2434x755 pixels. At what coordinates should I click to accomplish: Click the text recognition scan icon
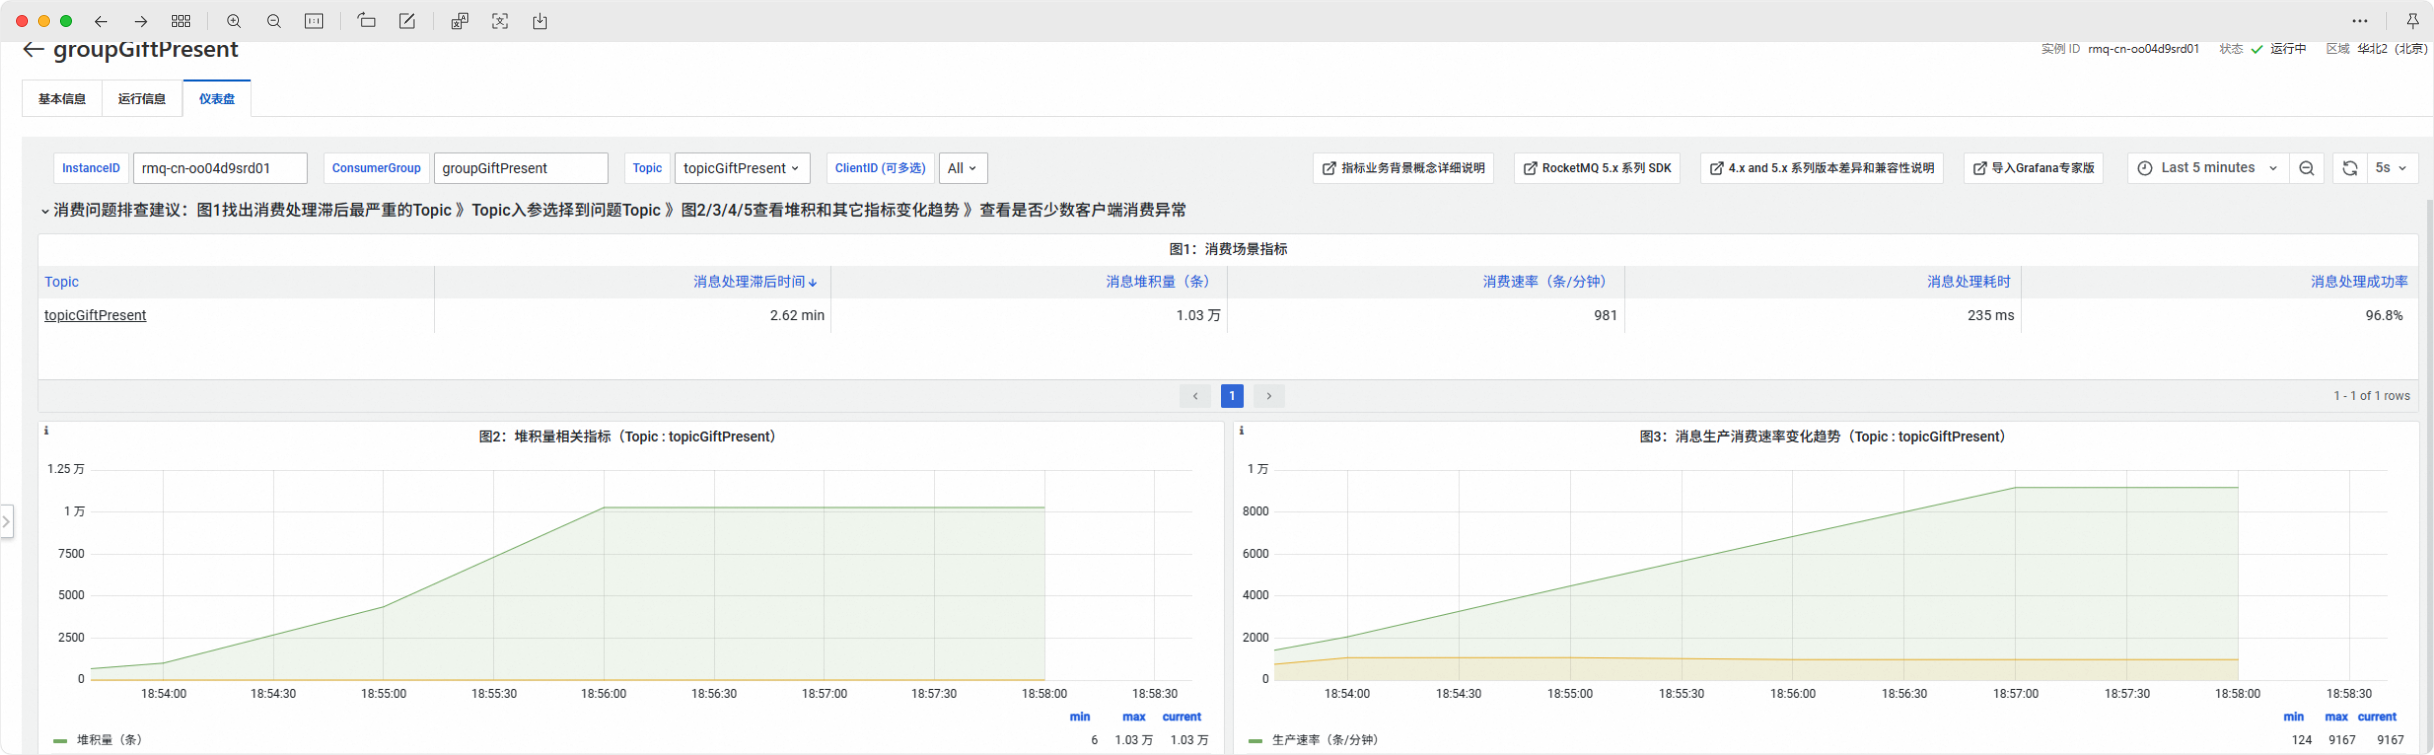click(500, 21)
